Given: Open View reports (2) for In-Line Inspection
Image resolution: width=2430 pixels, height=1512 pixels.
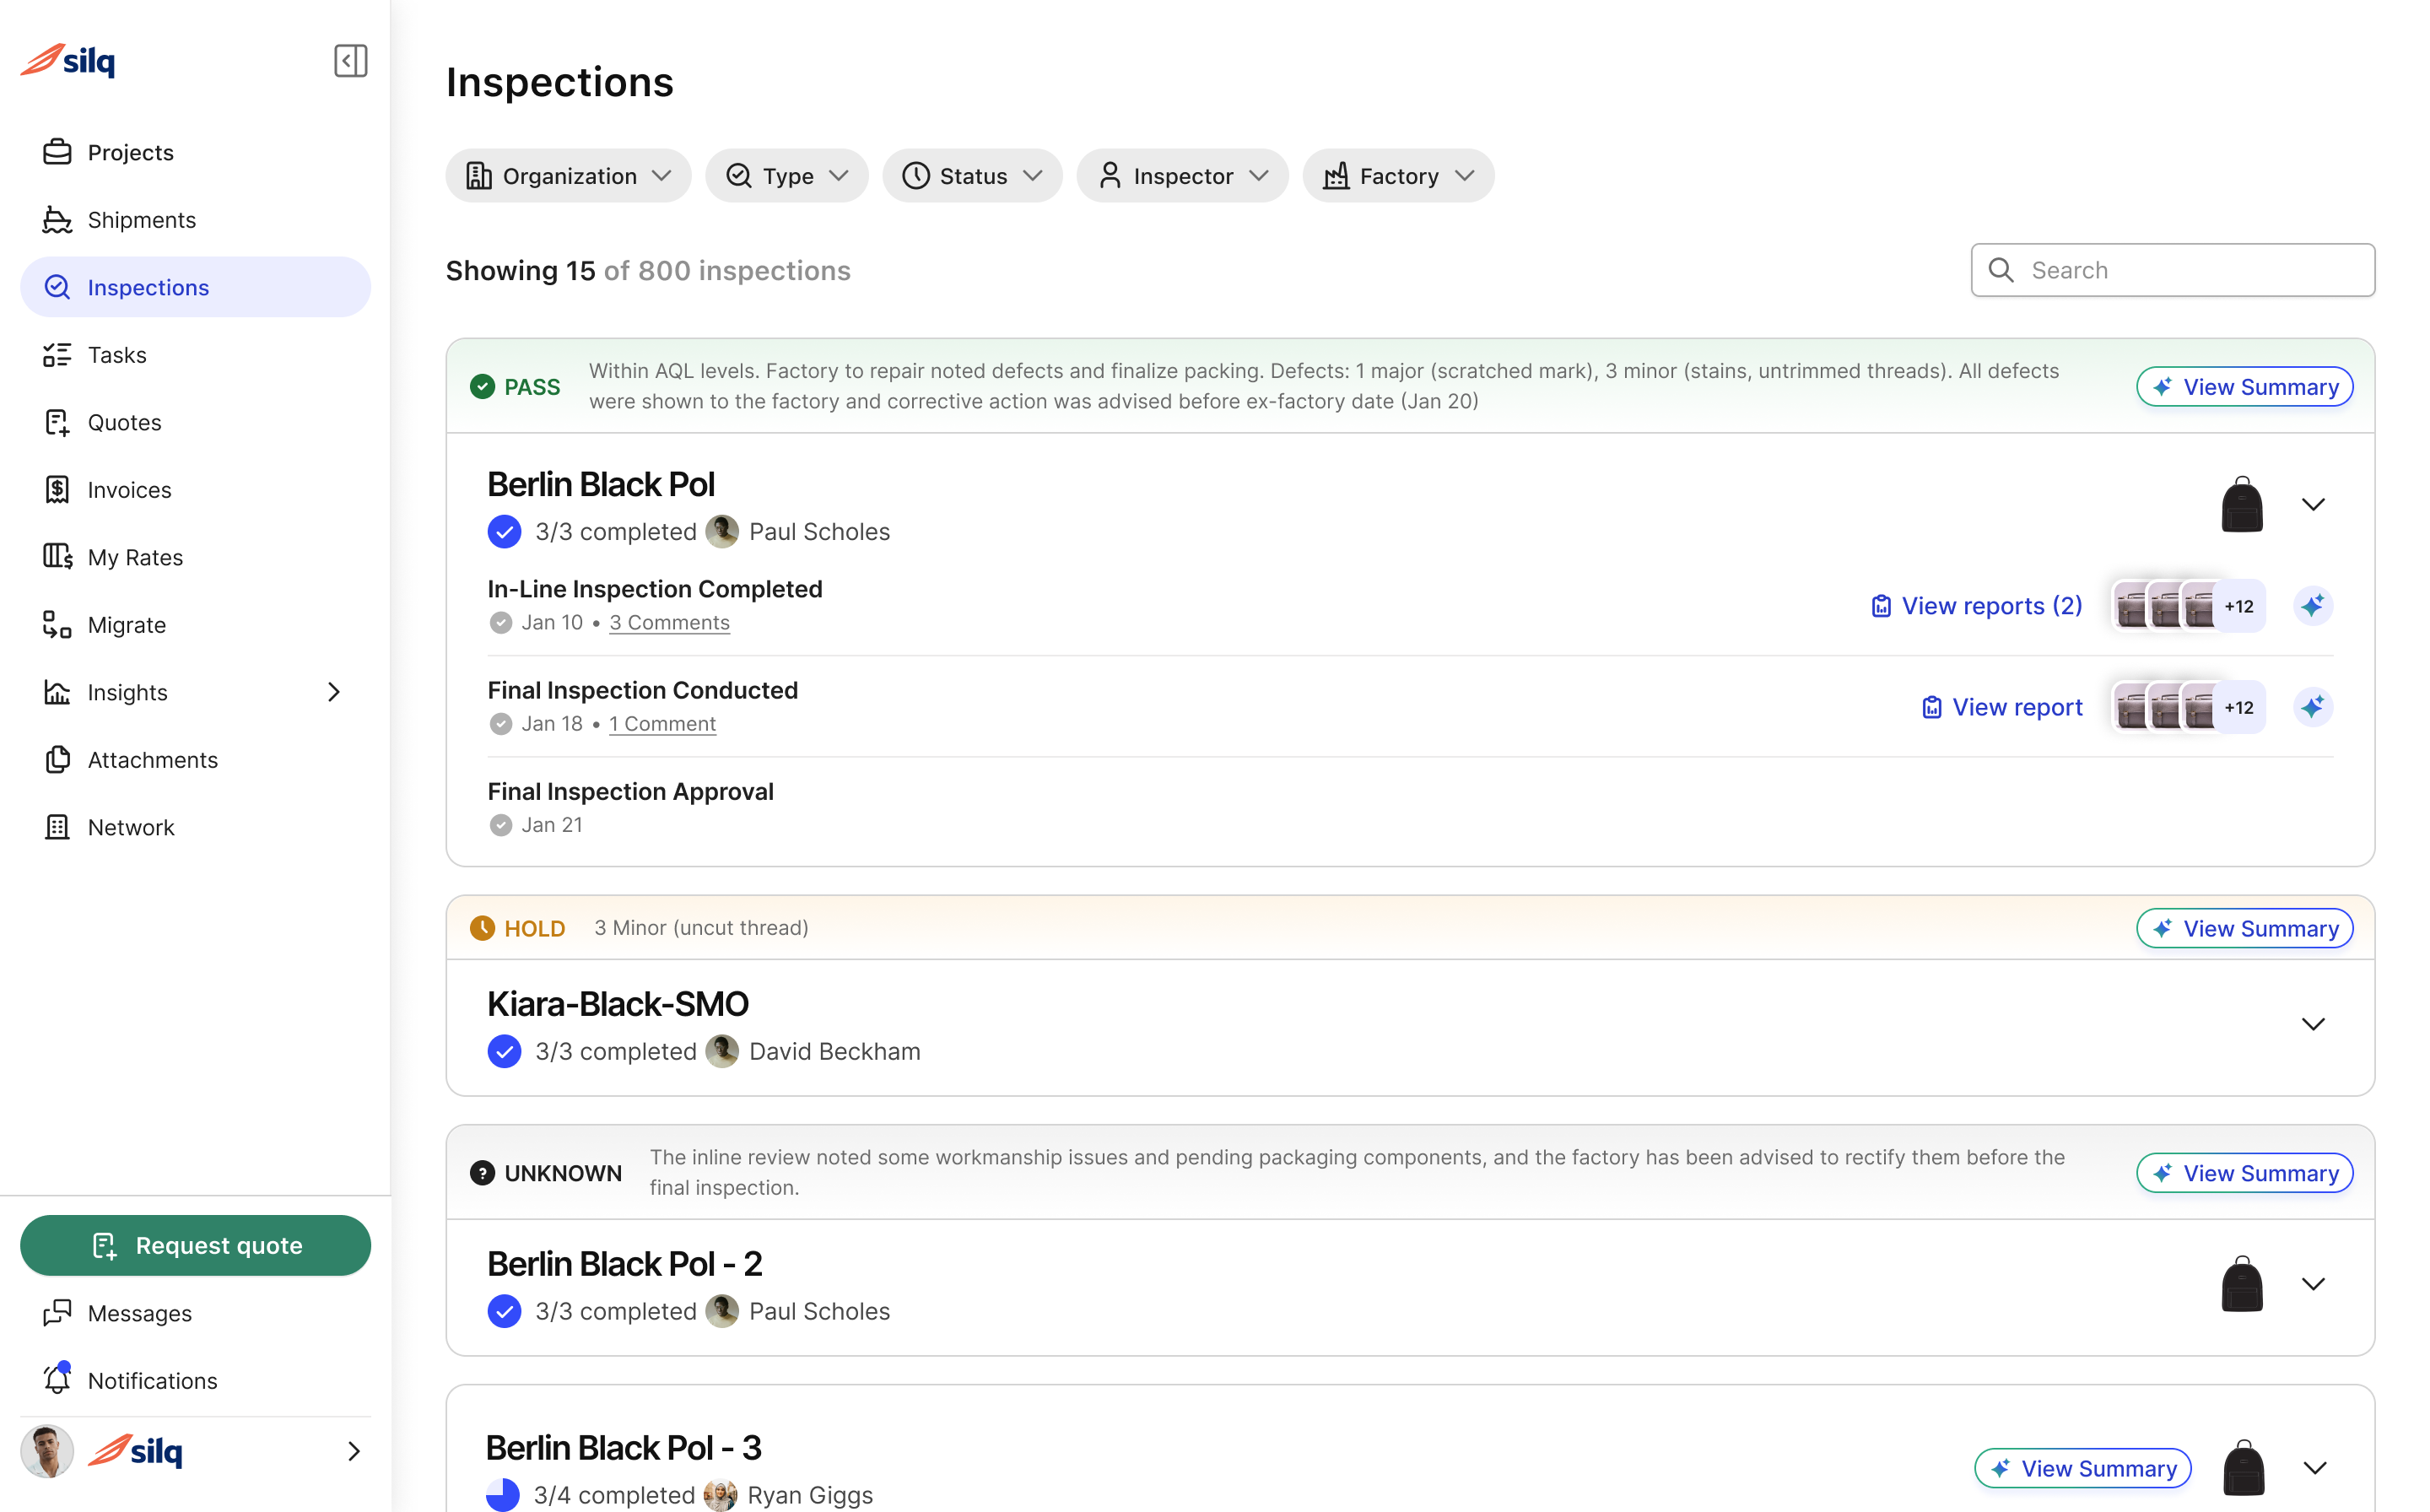Looking at the screenshot, I should 1975,605.
